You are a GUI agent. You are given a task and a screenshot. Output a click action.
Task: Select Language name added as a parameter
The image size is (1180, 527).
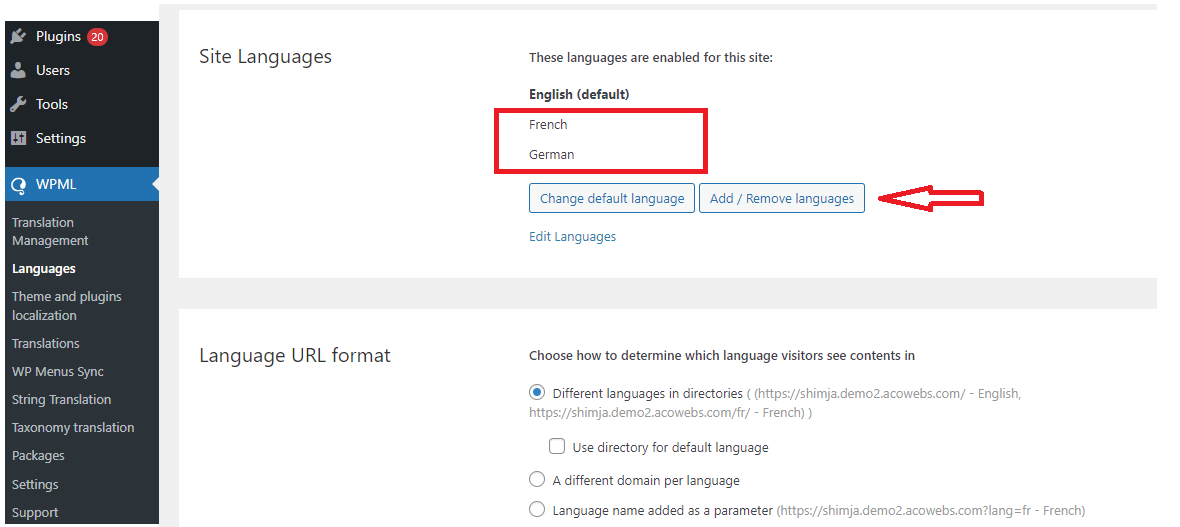tap(537, 510)
